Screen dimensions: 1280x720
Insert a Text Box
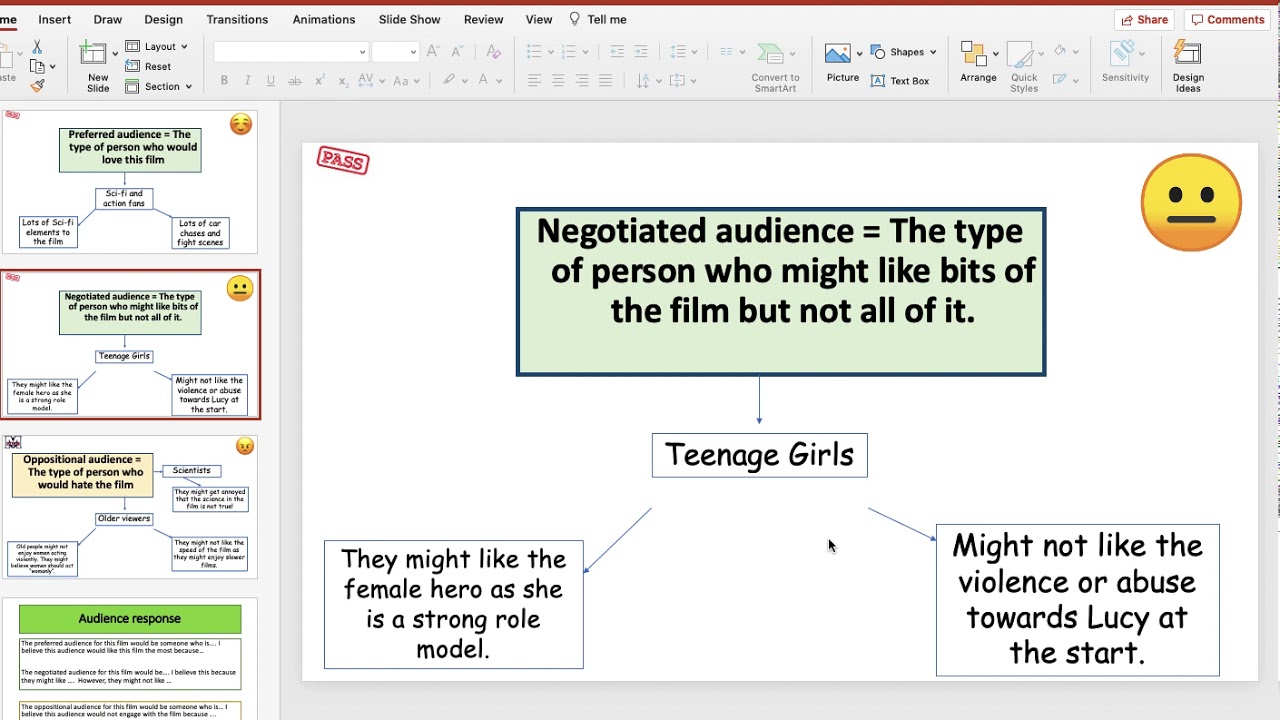(x=900, y=81)
